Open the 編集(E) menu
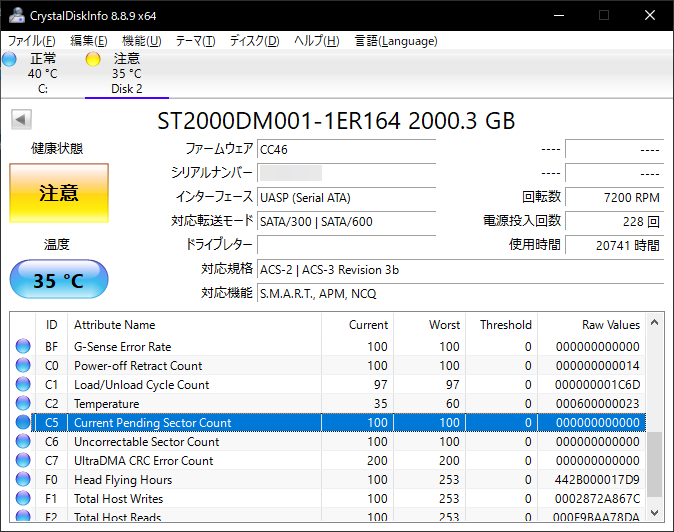Screen dimensions: 674x532 click(x=89, y=41)
